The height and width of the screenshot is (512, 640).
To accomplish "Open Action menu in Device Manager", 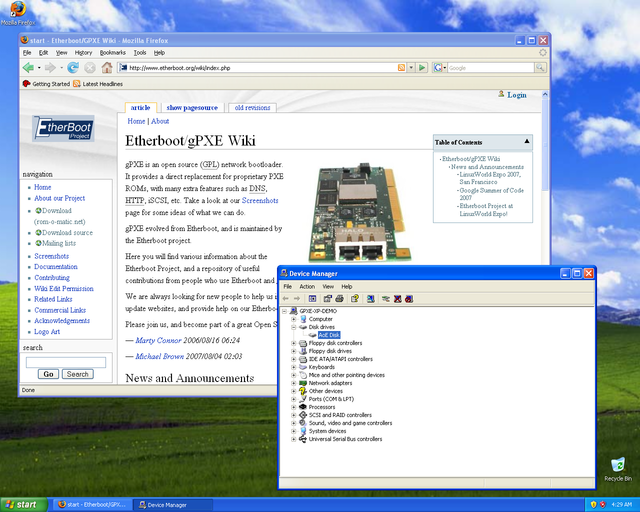I will [x=307, y=287].
